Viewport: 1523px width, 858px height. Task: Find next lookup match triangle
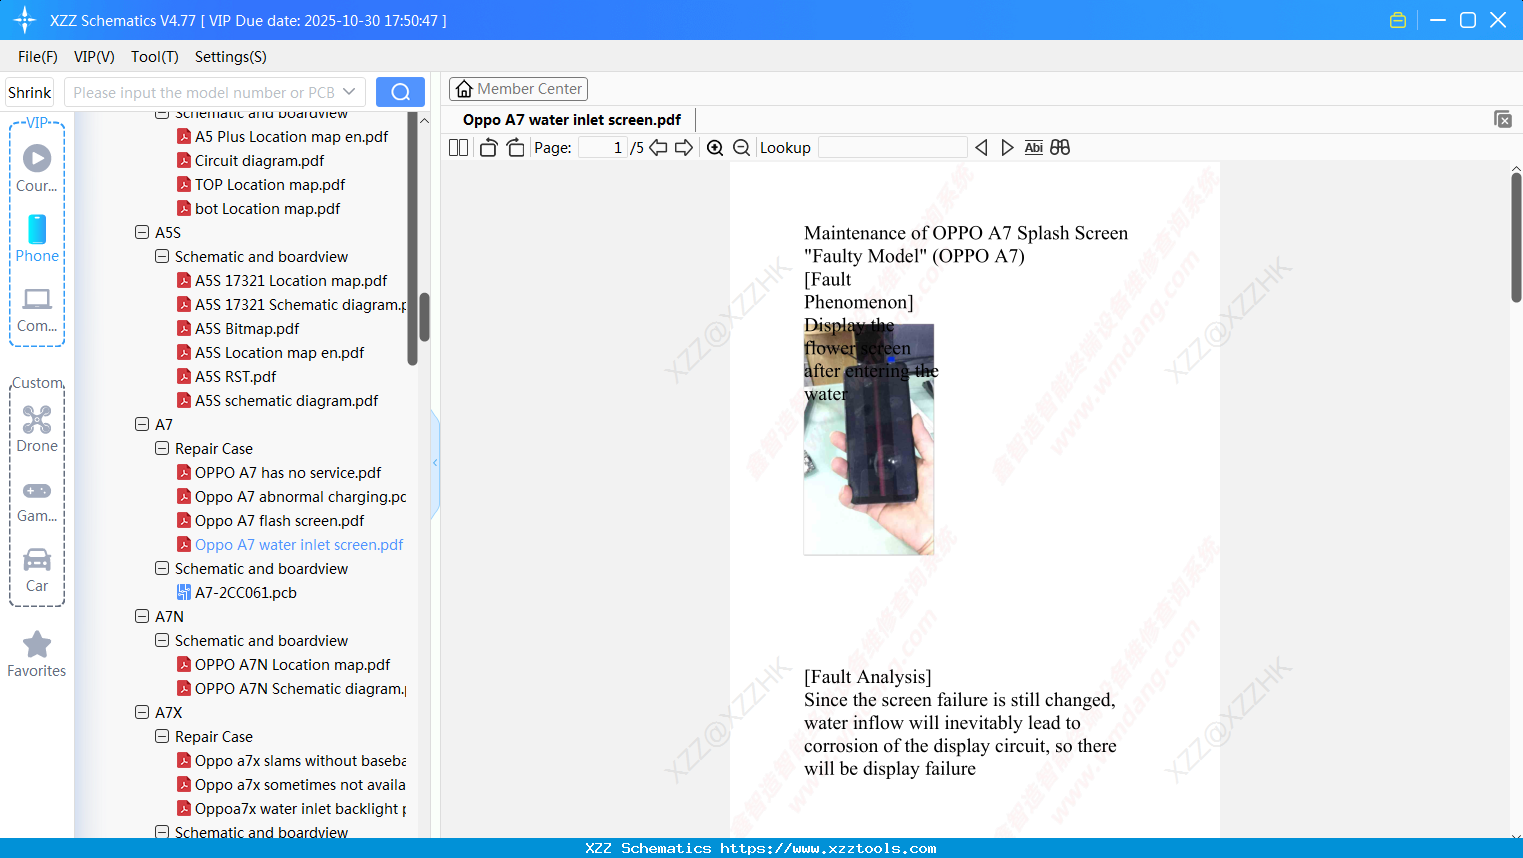(1007, 148)
